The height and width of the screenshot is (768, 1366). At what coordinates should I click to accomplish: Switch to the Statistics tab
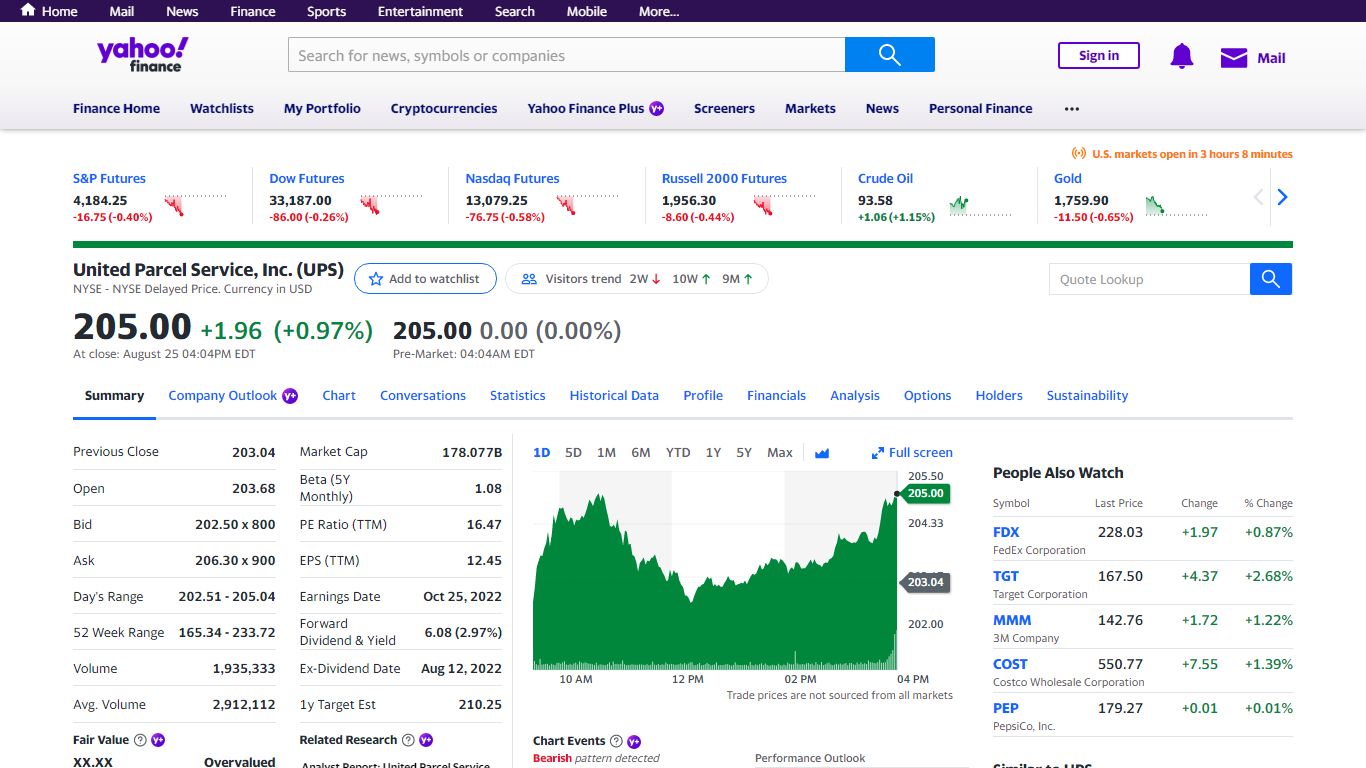tap(518, 395)
